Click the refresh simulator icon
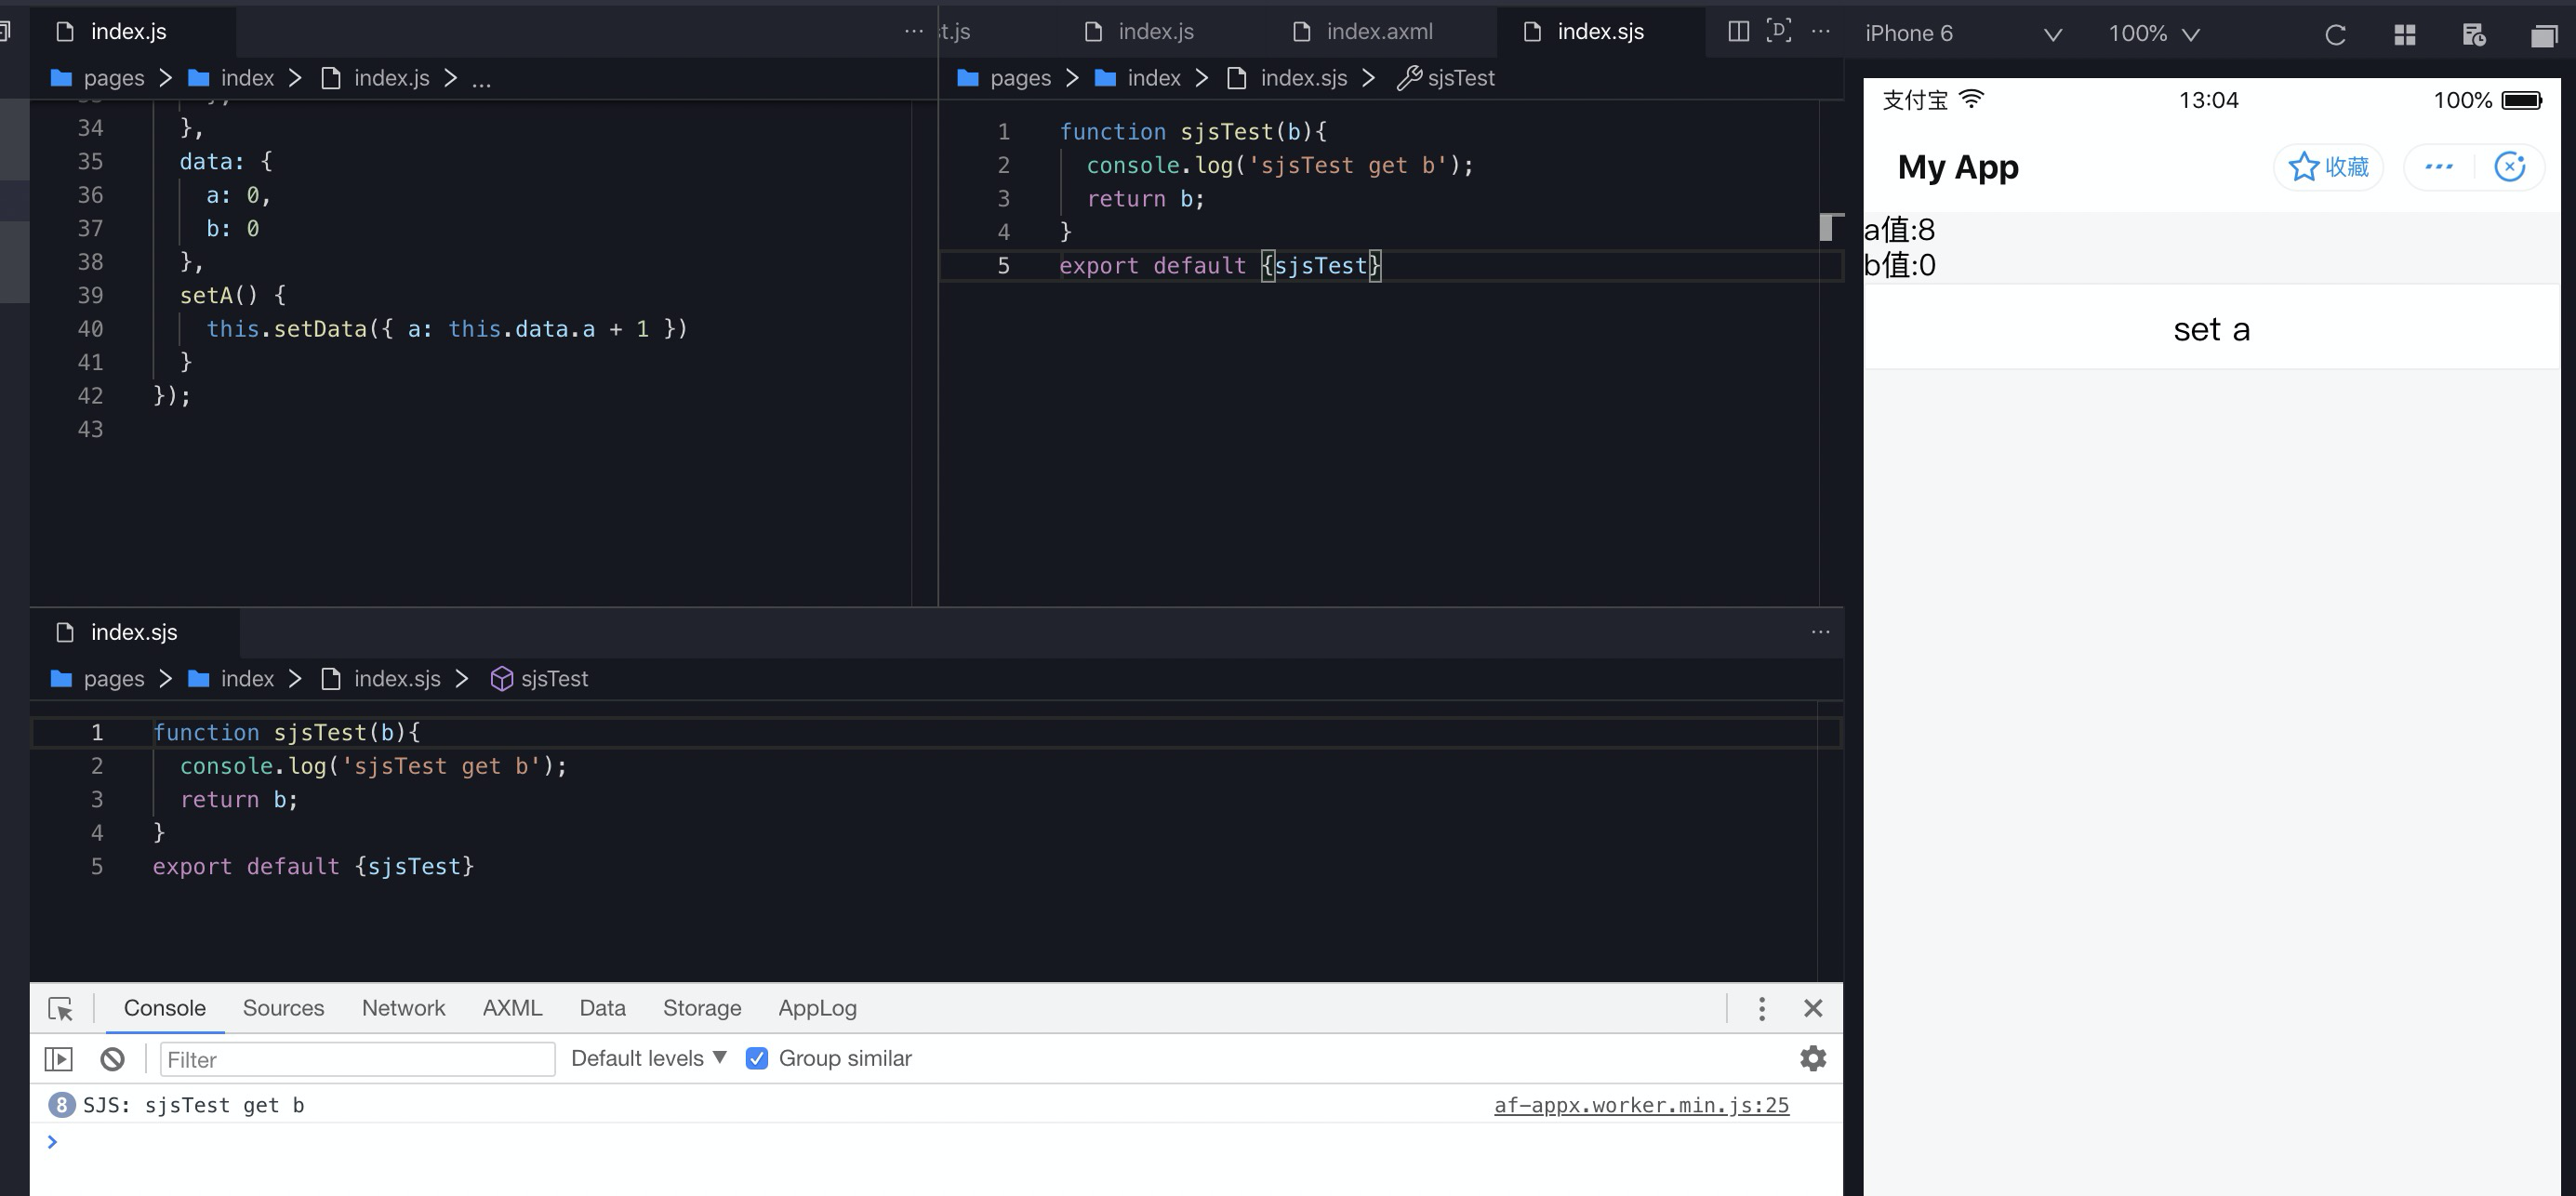 pyautogui.click(x=2335, y=35)
